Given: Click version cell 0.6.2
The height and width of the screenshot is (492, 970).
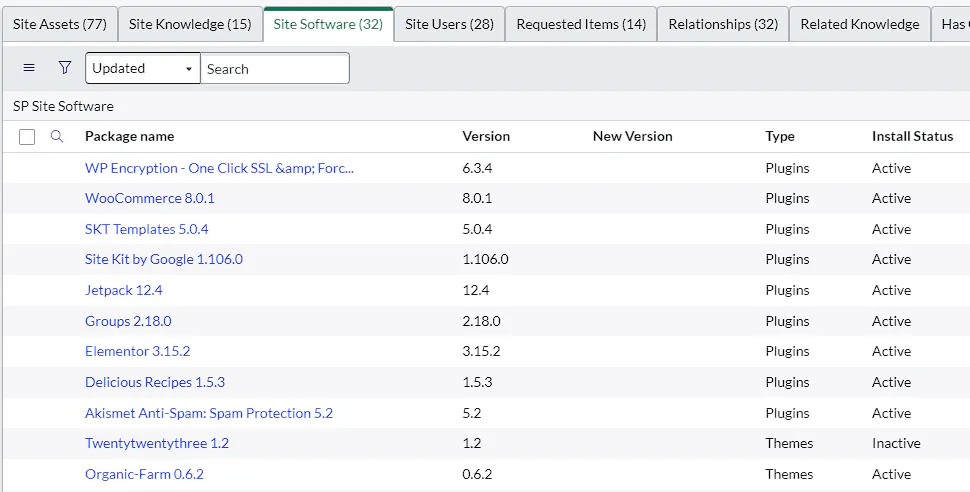Looking at the screenshot, I should click(x=477, y=475).
